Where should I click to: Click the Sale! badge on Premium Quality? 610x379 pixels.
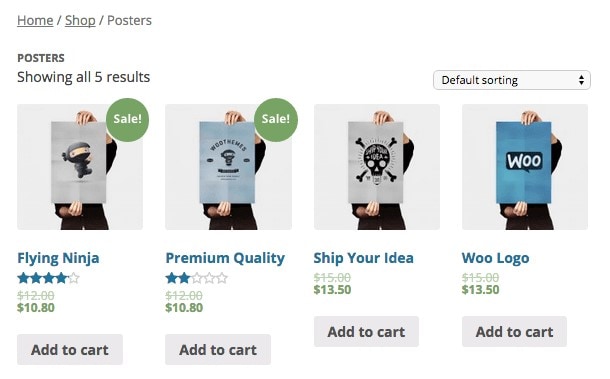pyautogui.click(x=275, y=119)
